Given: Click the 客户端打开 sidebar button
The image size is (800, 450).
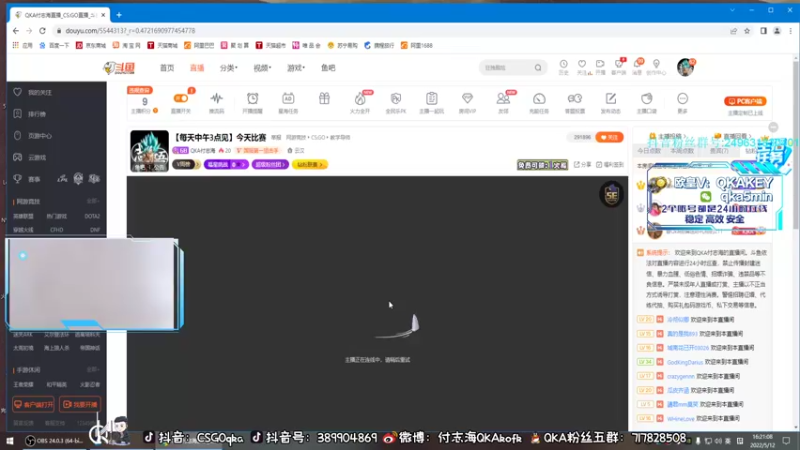Looking at the screenshot, I should coord(34,404).
